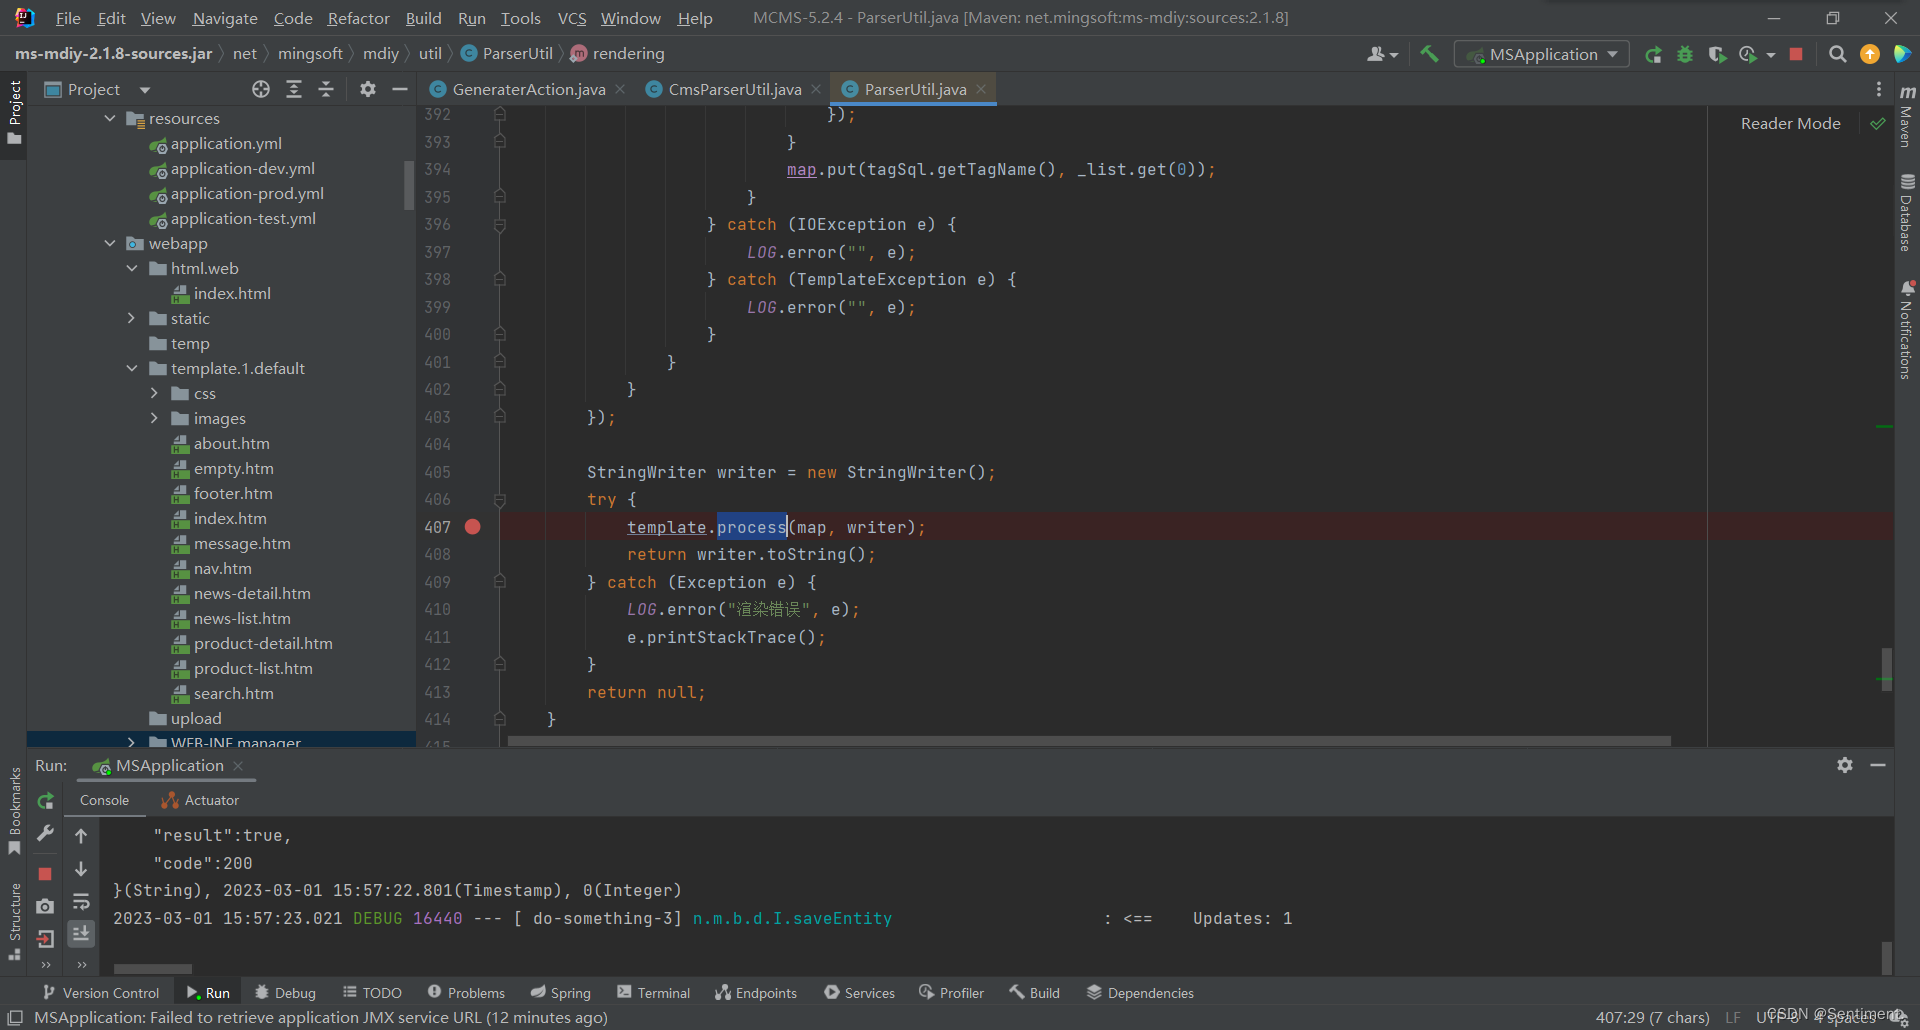The height and width of the screenshot is (1030, 1920).
Task: Click the console horizontal scrollbar
Action: [152, 968]
